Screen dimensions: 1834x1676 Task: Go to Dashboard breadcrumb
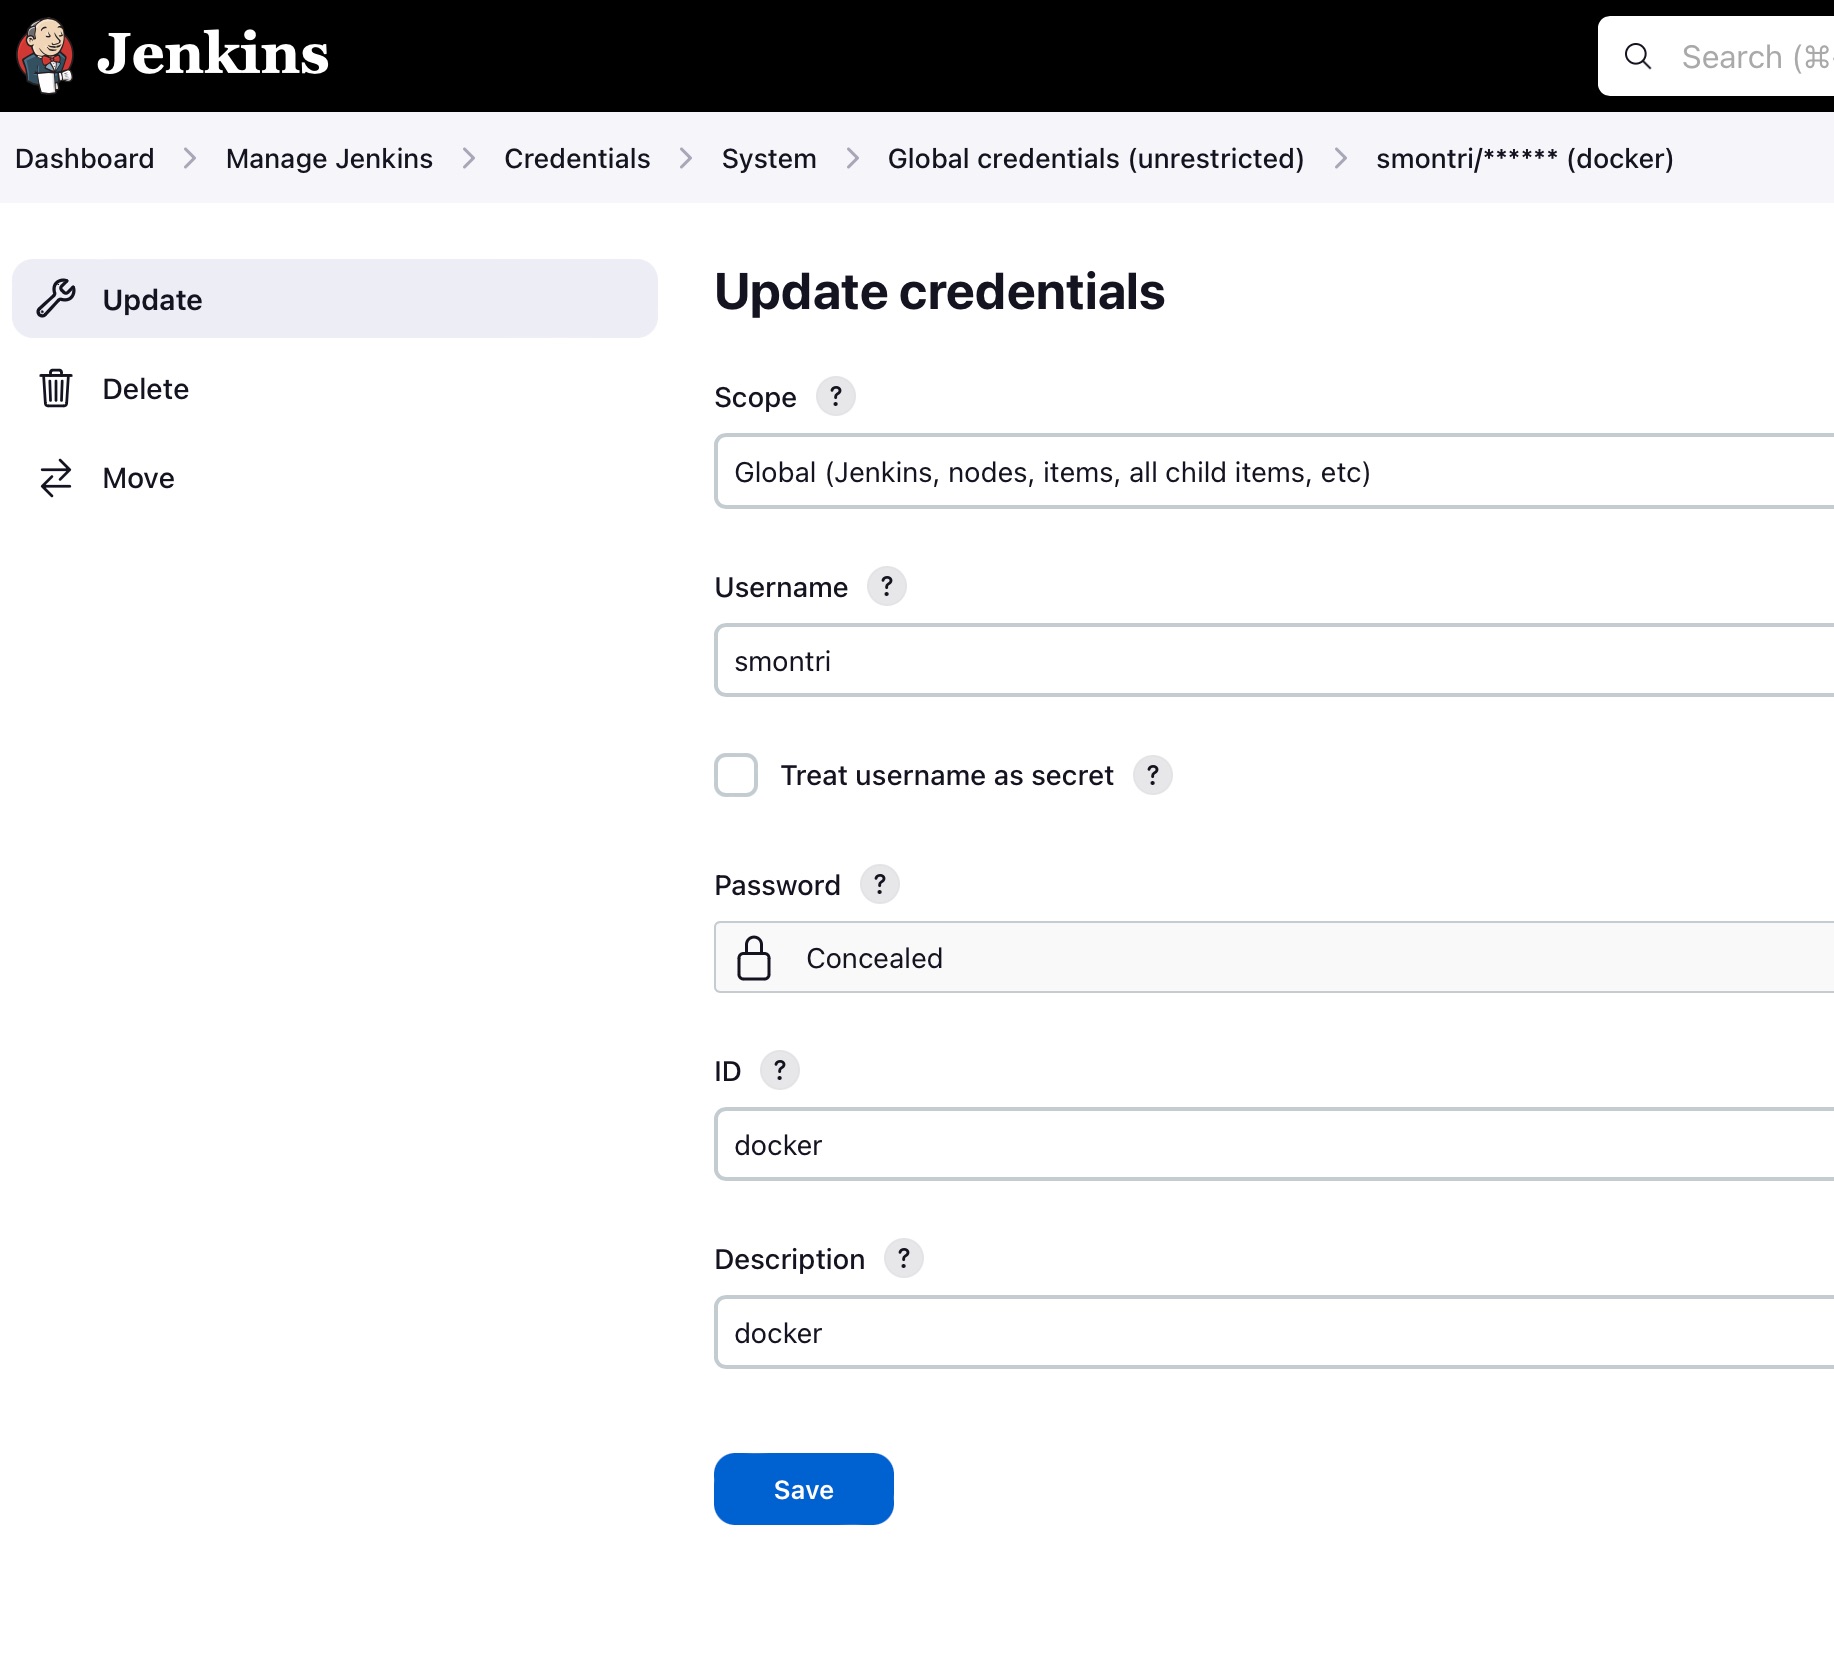[x=85, y=158]
